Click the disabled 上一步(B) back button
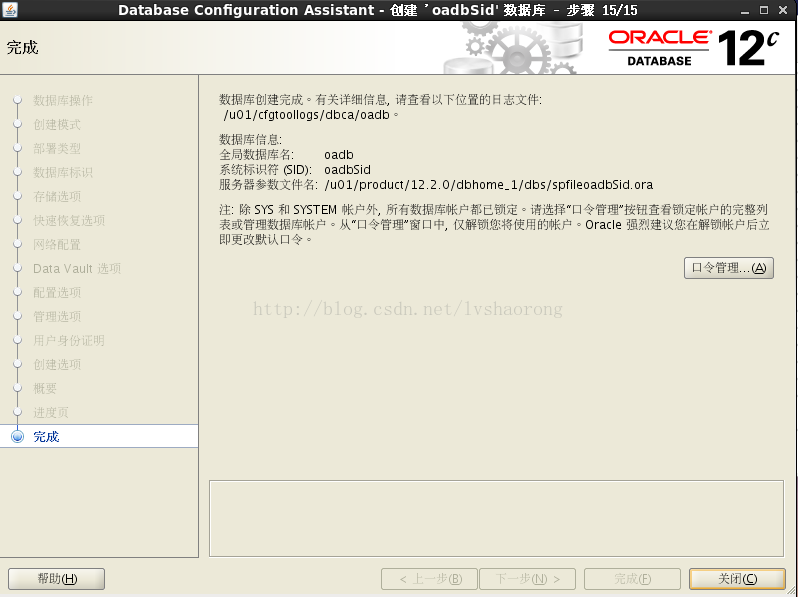This screenshot has width=798, height=597. pyautogui.click(x=429, y=579)
